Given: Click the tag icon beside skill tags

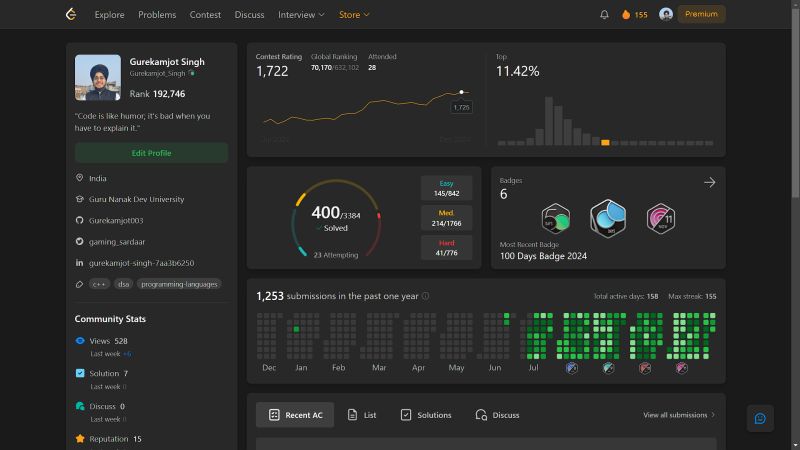Looking at the screenshot, I should point(80,284).
